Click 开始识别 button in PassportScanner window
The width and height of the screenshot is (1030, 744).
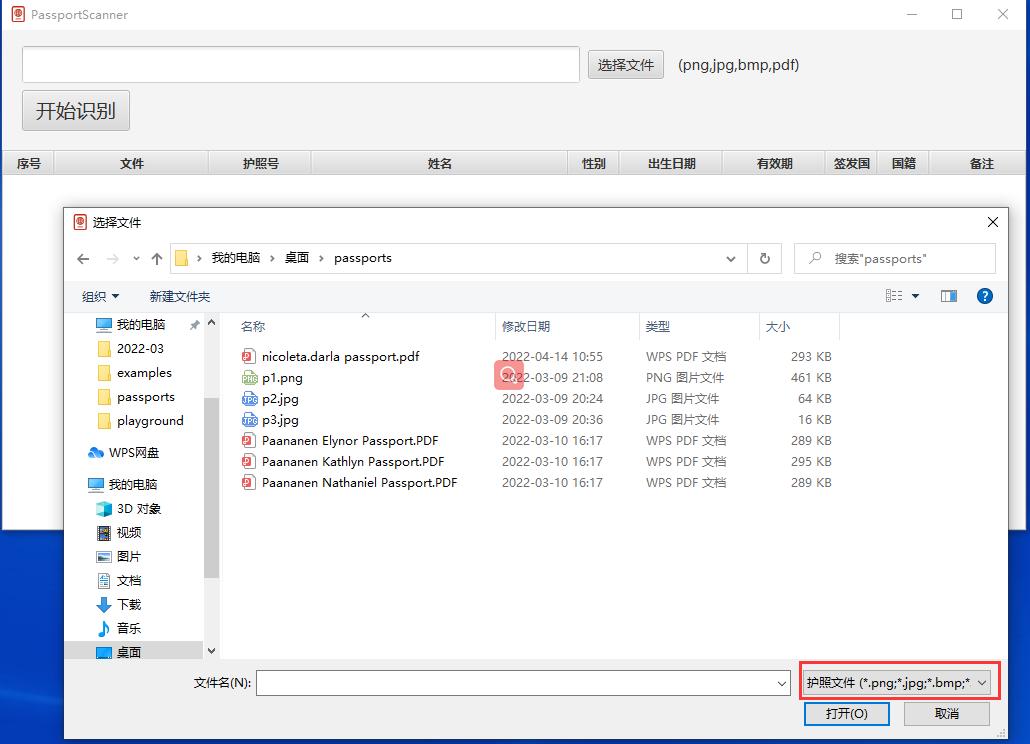[x=76, y=110]
